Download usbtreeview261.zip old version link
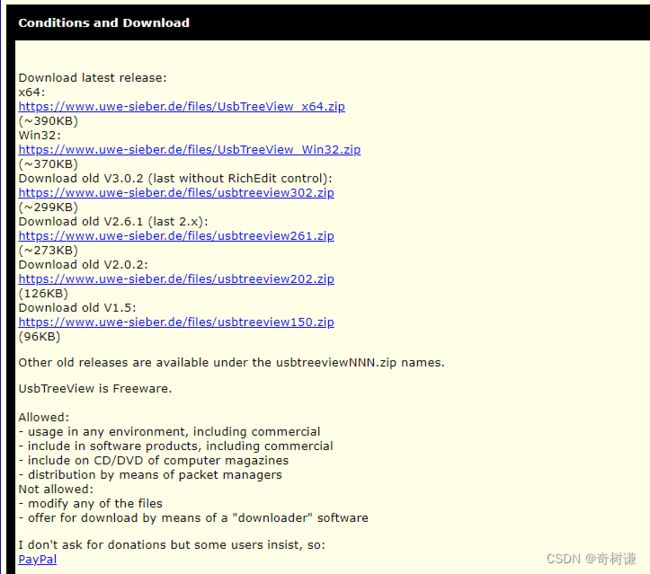The image size is (650, 574). tap(176, 236)
